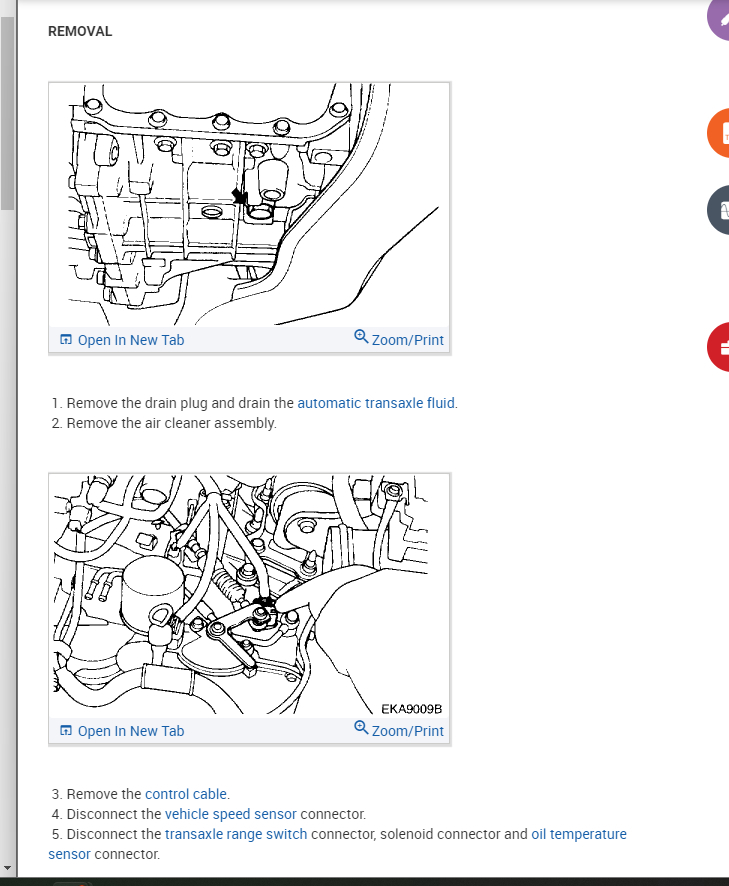Click magnifier icon under EKA9009B diagram
Viewport: 729px width, 886px height.
click(361, 728)
